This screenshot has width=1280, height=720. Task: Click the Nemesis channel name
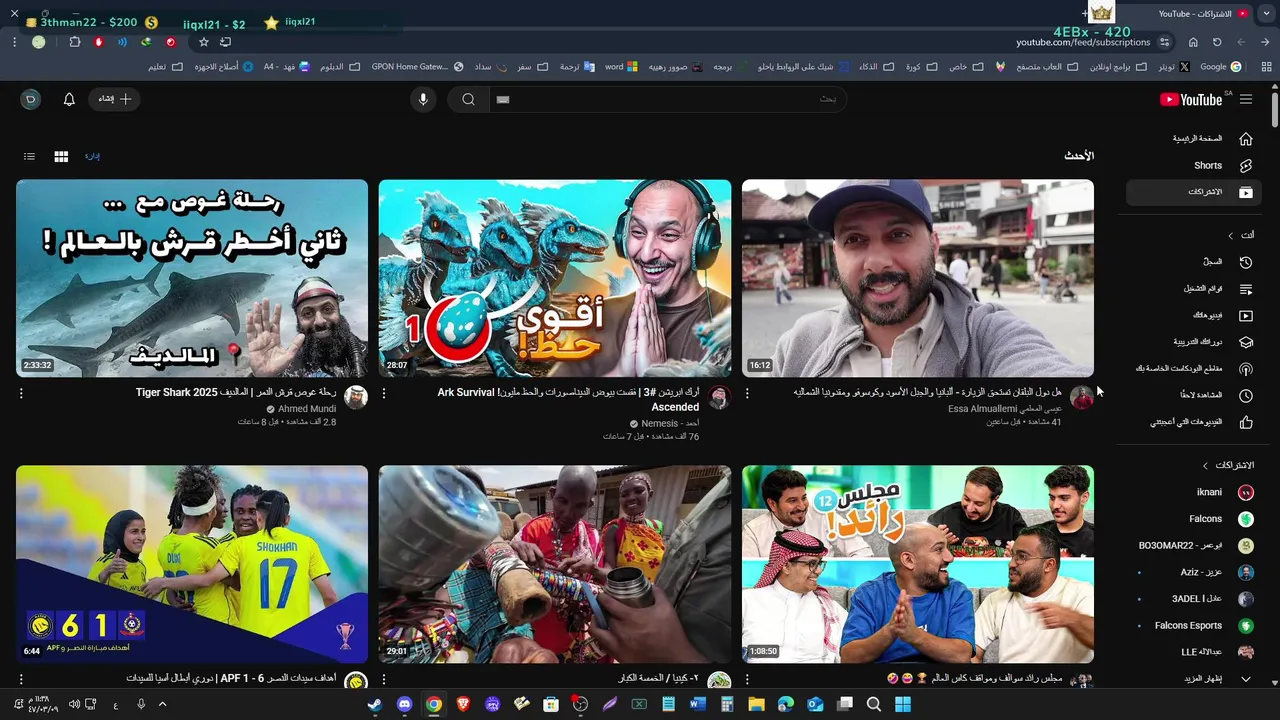click(671, 424)
